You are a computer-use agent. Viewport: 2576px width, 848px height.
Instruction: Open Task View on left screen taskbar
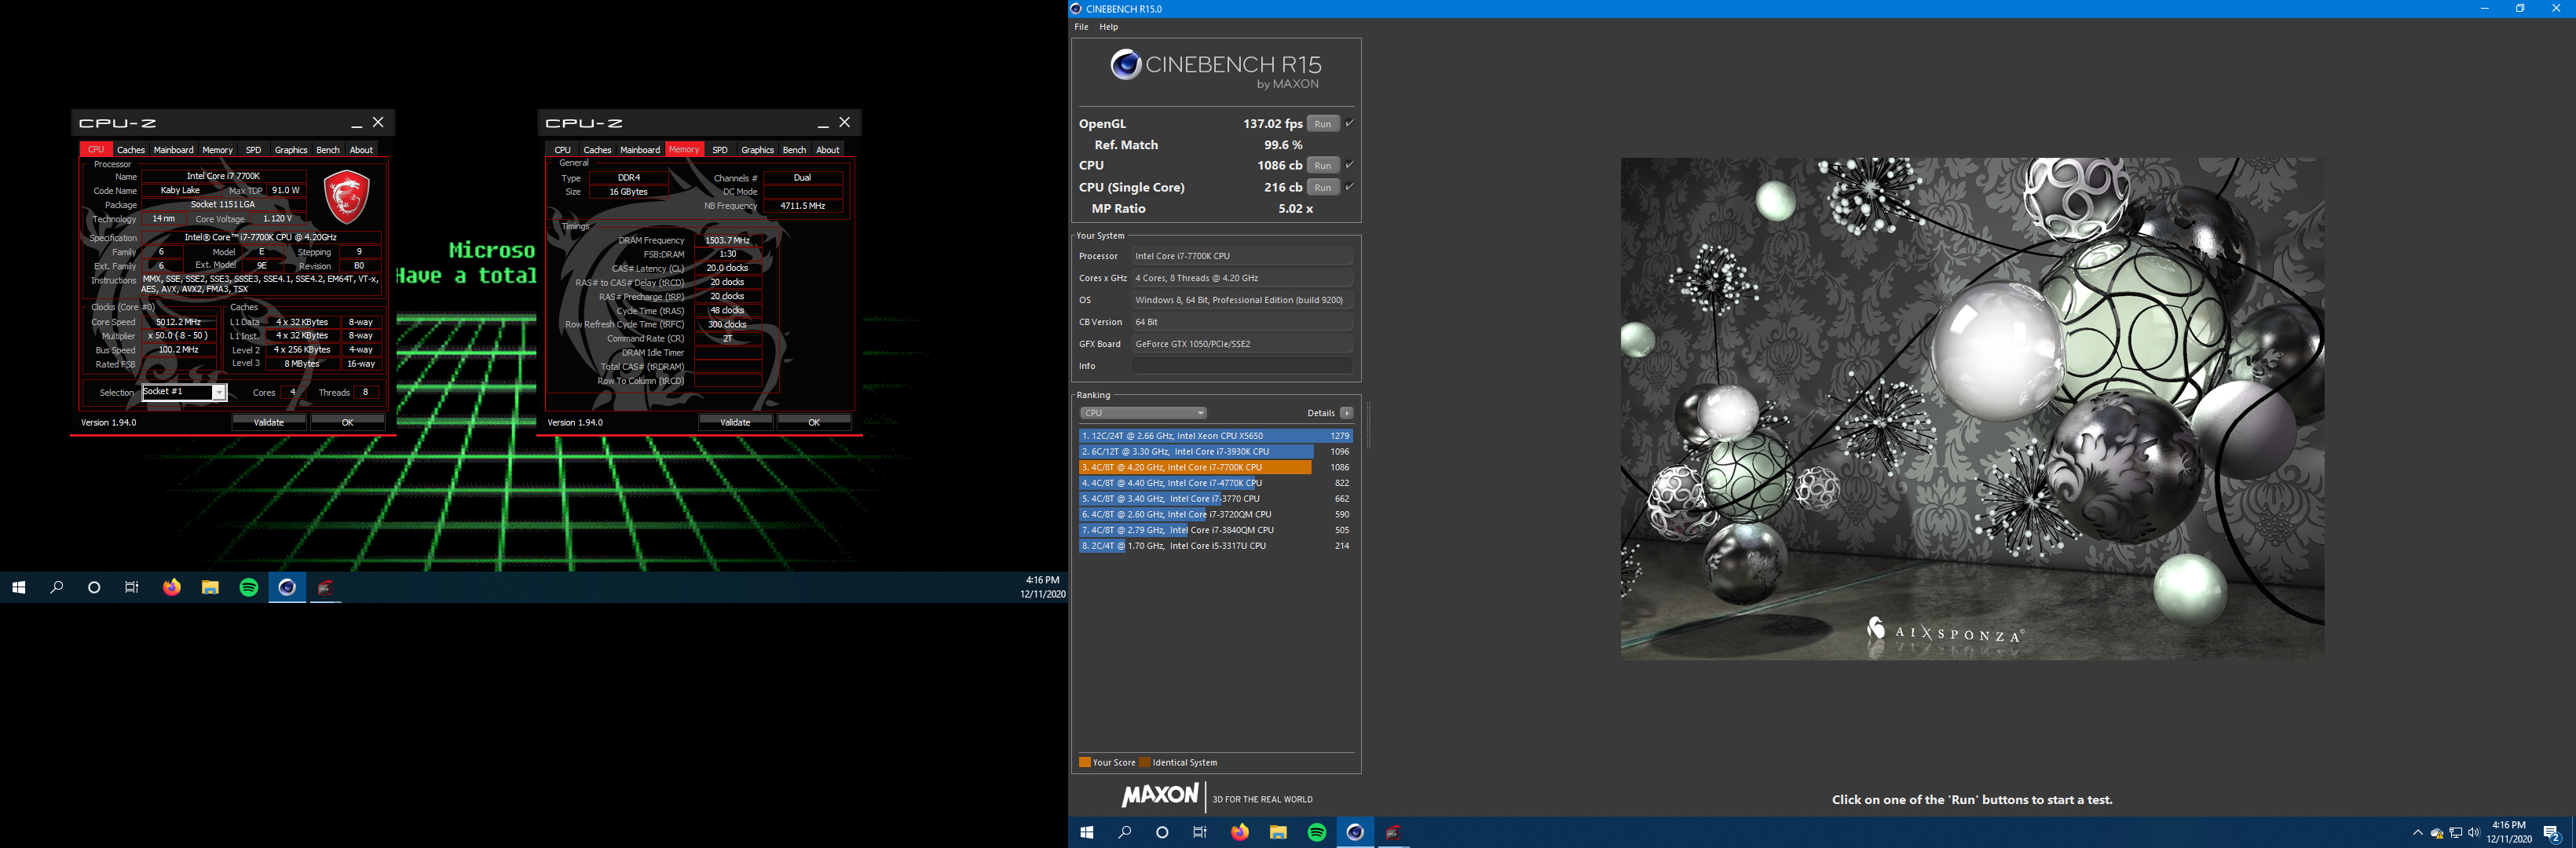tap(132, 587)
